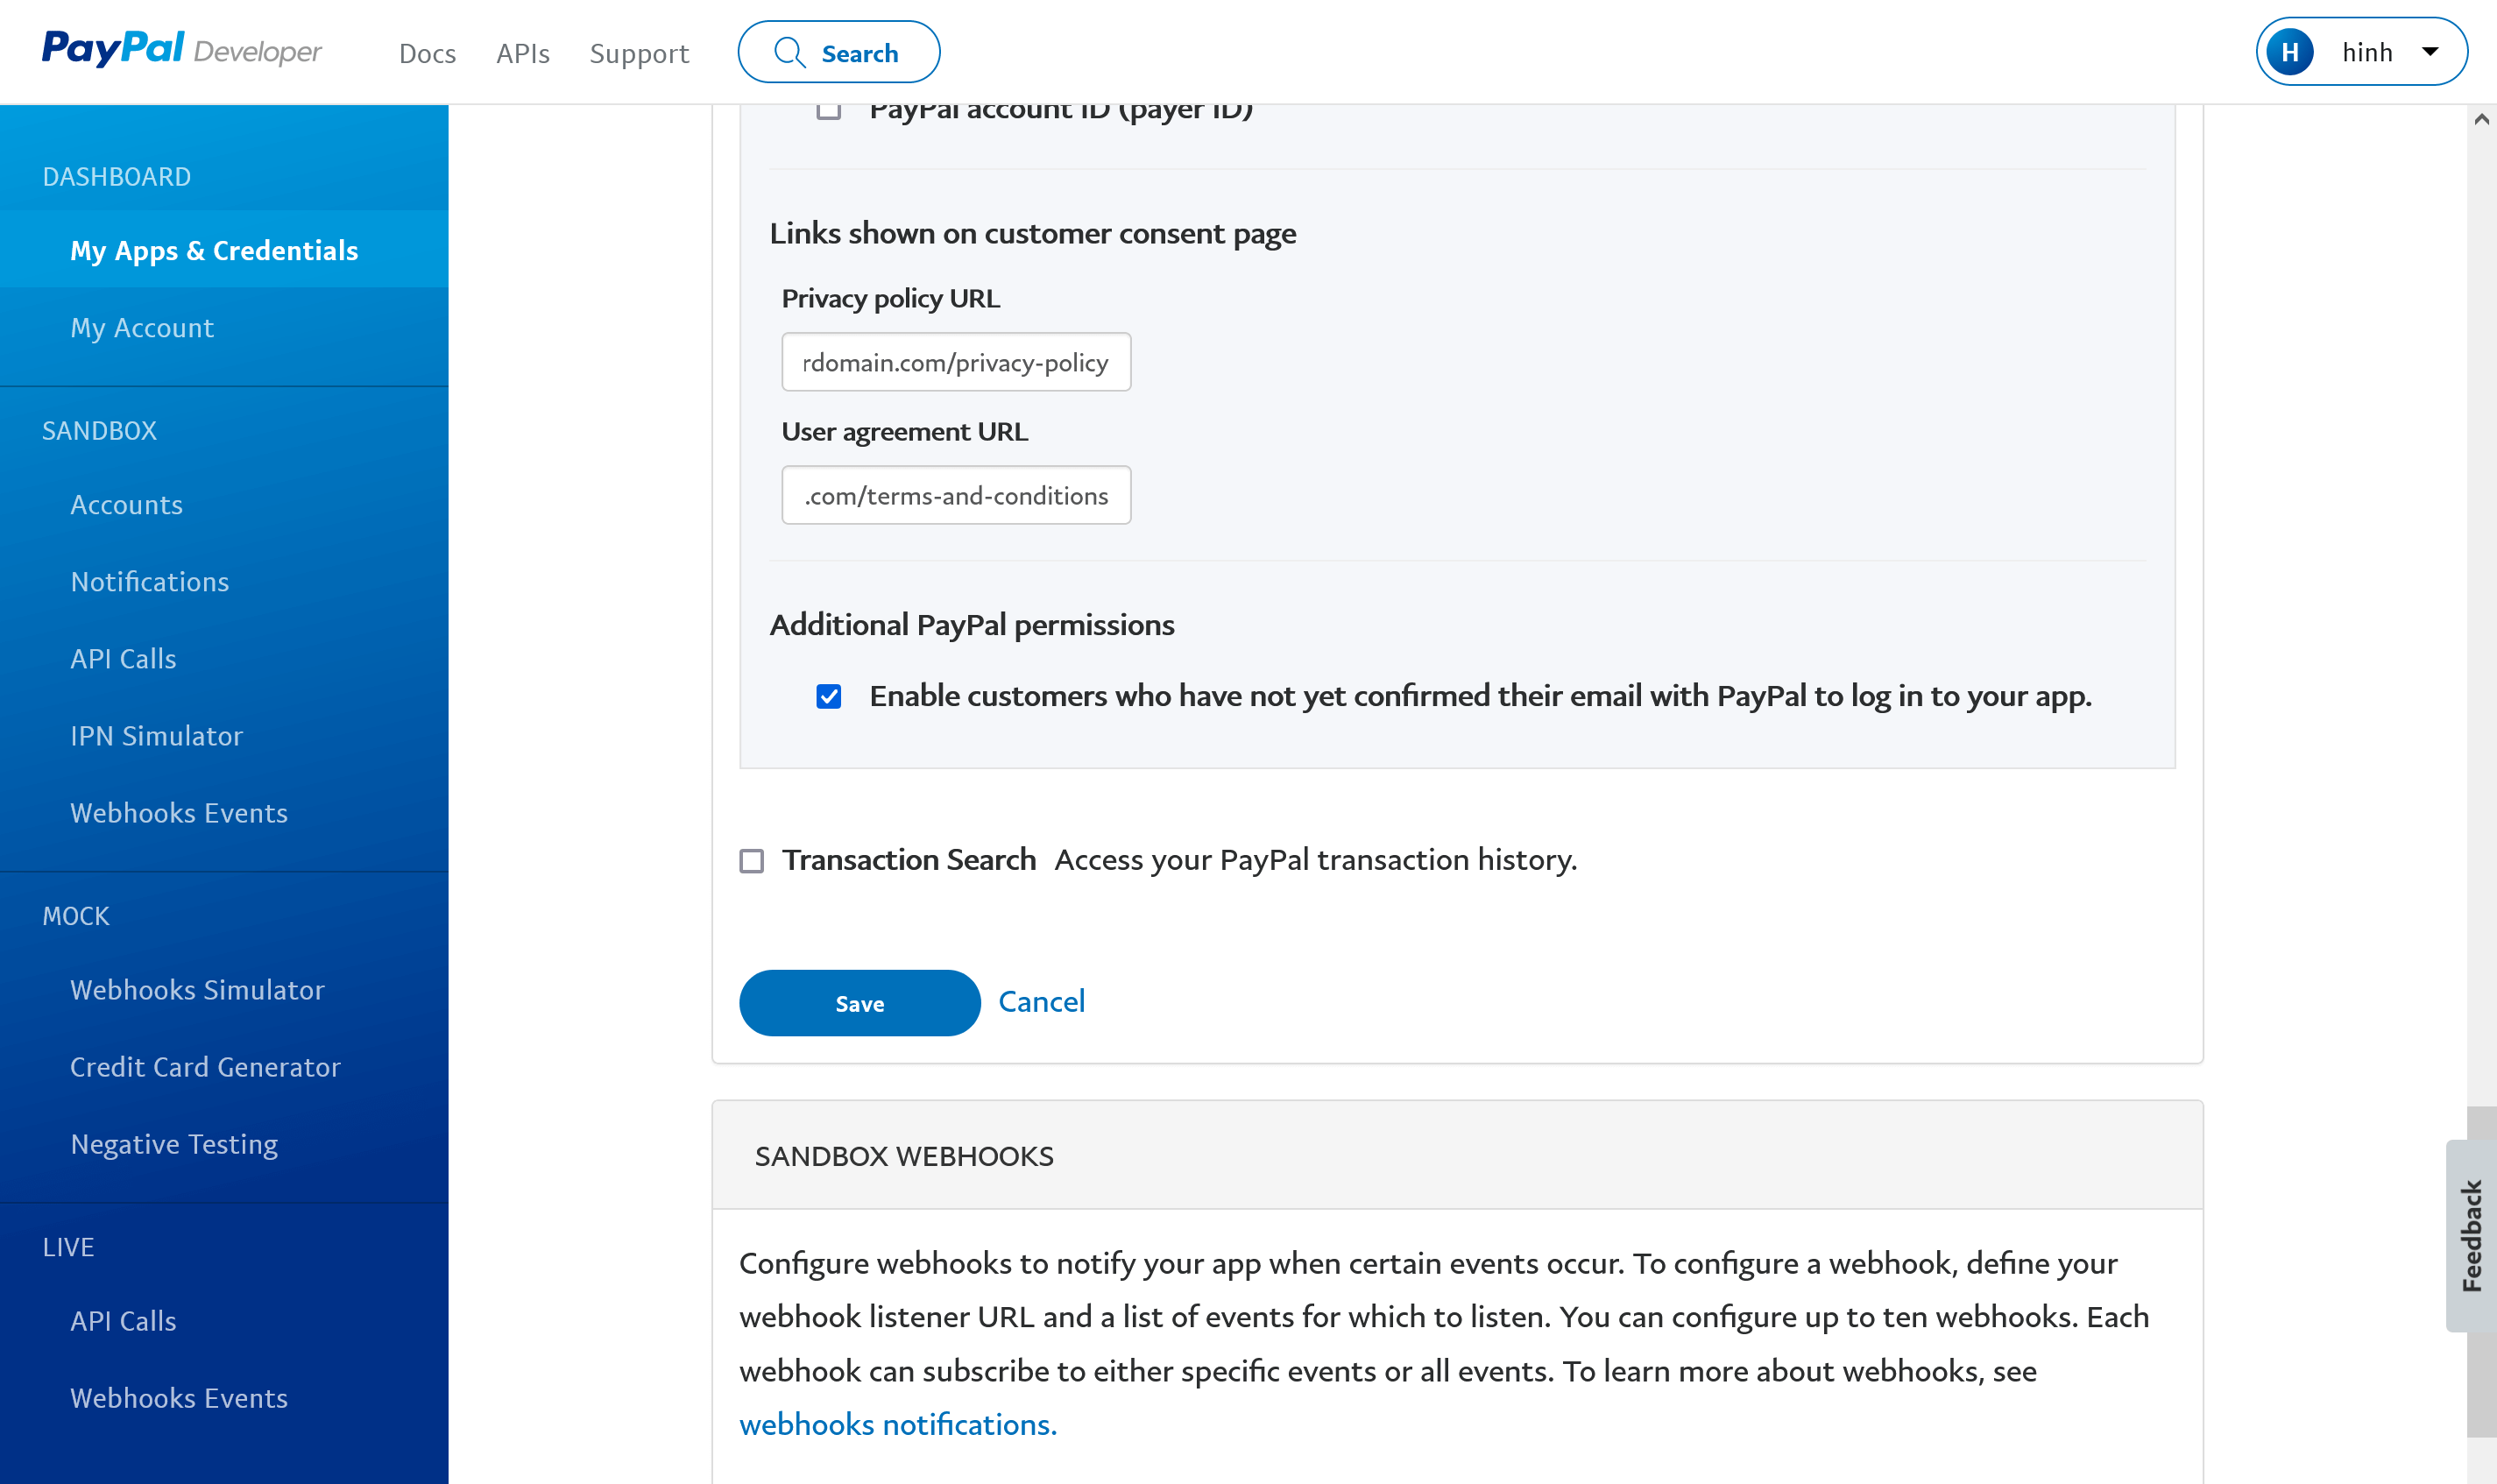Click the MOCK section heading
Viewport: 2497px width, 1484px height.
76,916
